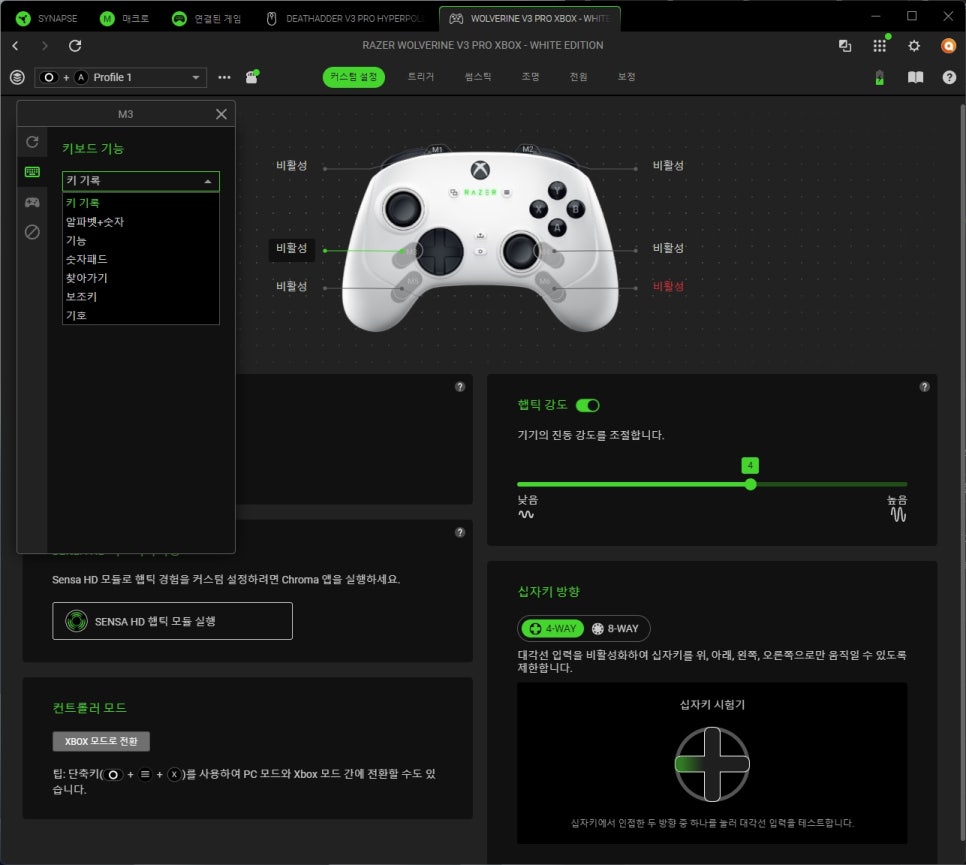966x865 pixels.
Task: Select the disable icon in M3 sidebar
Action: tap(32, 232)
